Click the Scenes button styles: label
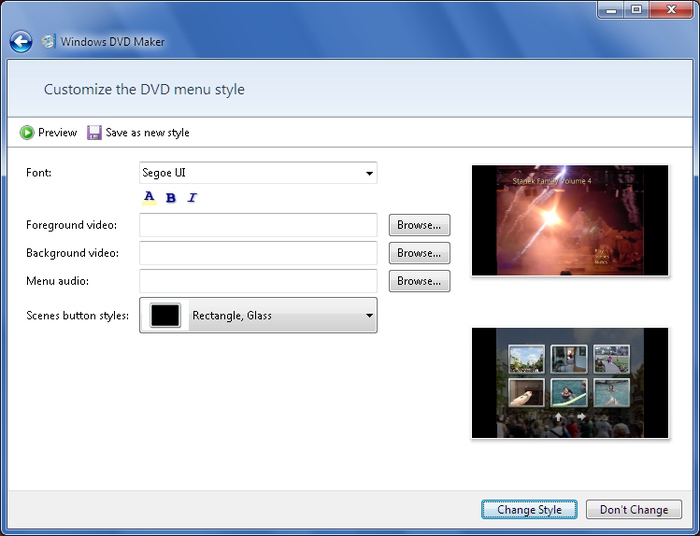 pyautogui.click(x=78, y=316)
